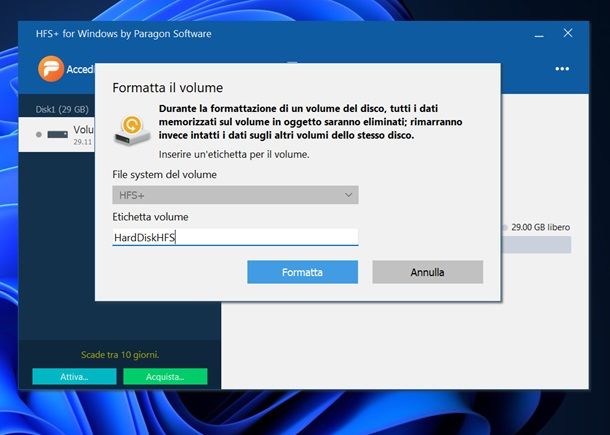Click the Paragon orange logo icon

51,69
